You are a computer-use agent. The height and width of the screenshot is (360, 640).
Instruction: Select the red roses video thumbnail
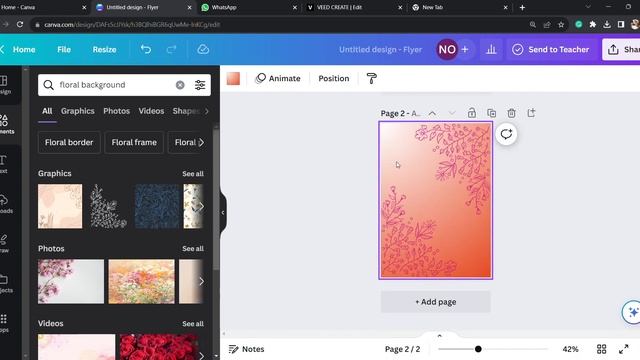pos(159,347)
